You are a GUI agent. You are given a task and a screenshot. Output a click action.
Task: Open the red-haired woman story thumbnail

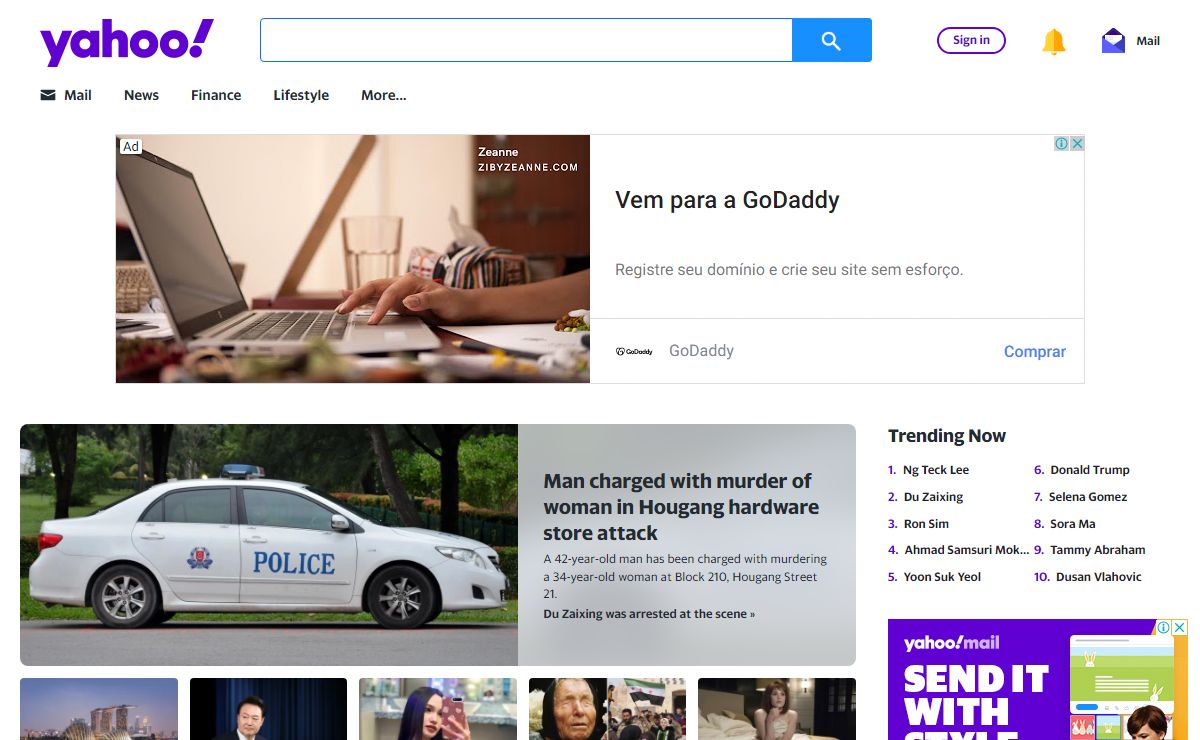coord(777,709)
